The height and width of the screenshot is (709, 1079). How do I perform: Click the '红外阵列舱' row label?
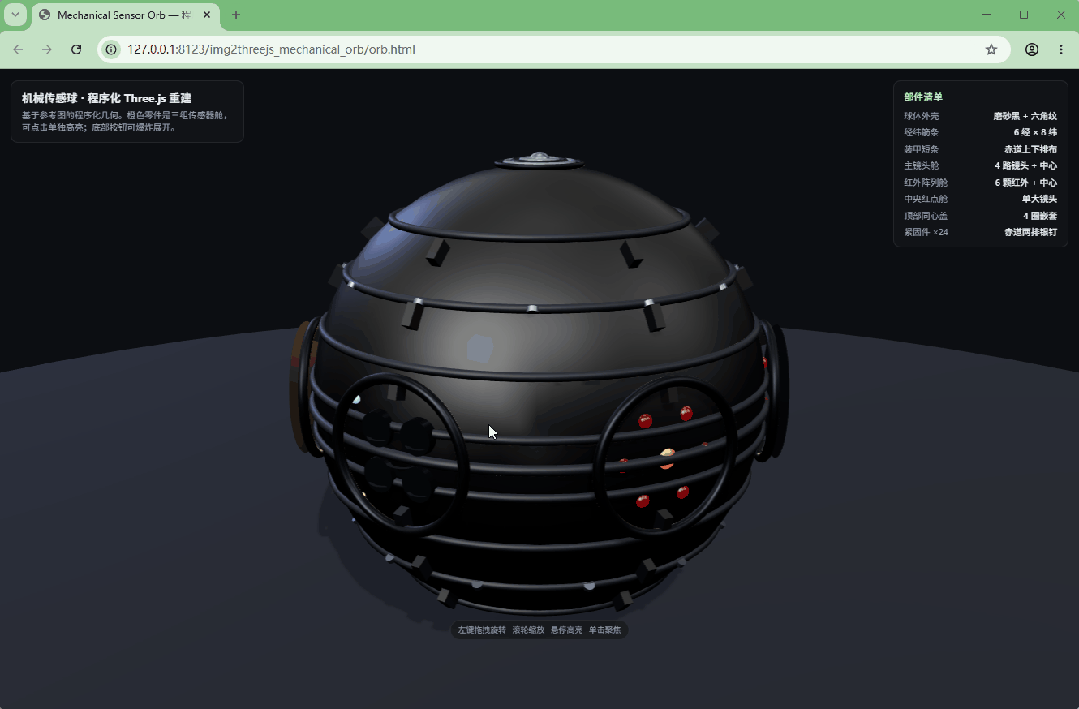[926, 182]
